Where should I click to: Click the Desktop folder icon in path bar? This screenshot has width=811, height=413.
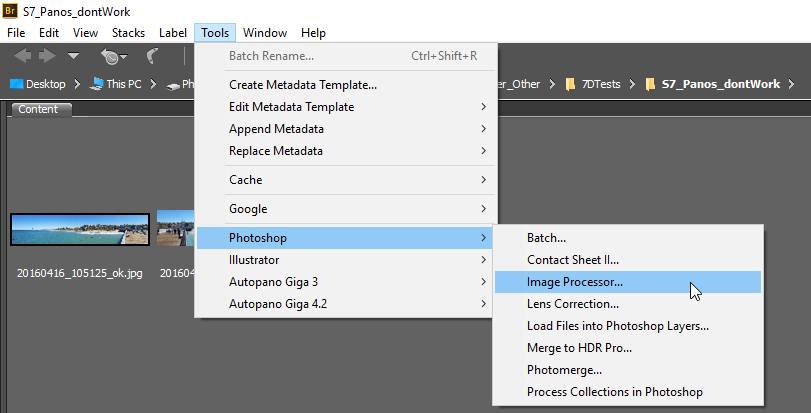(17, 84)
